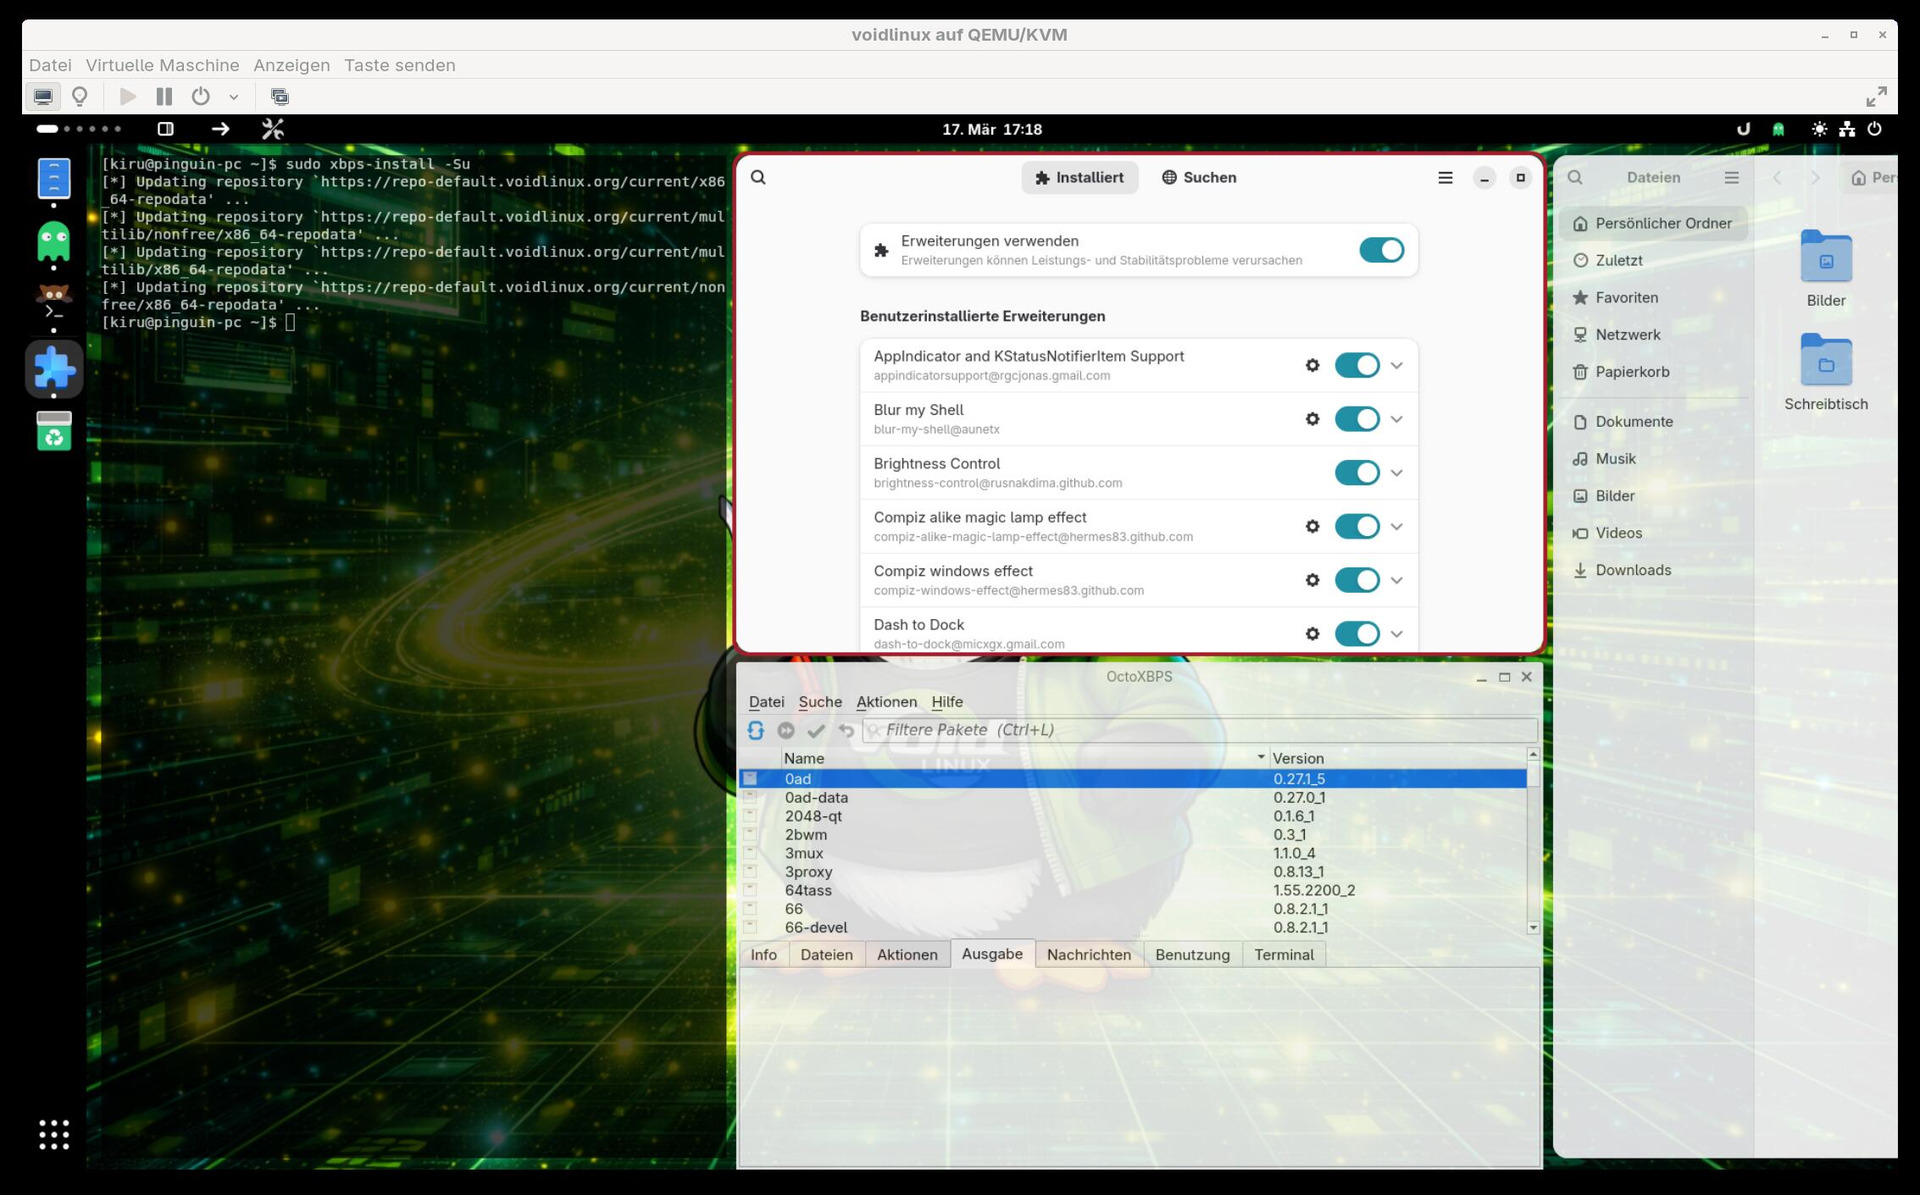
Task: Open Extensions puzzle icon in dock
Action: tap(54, 369)
